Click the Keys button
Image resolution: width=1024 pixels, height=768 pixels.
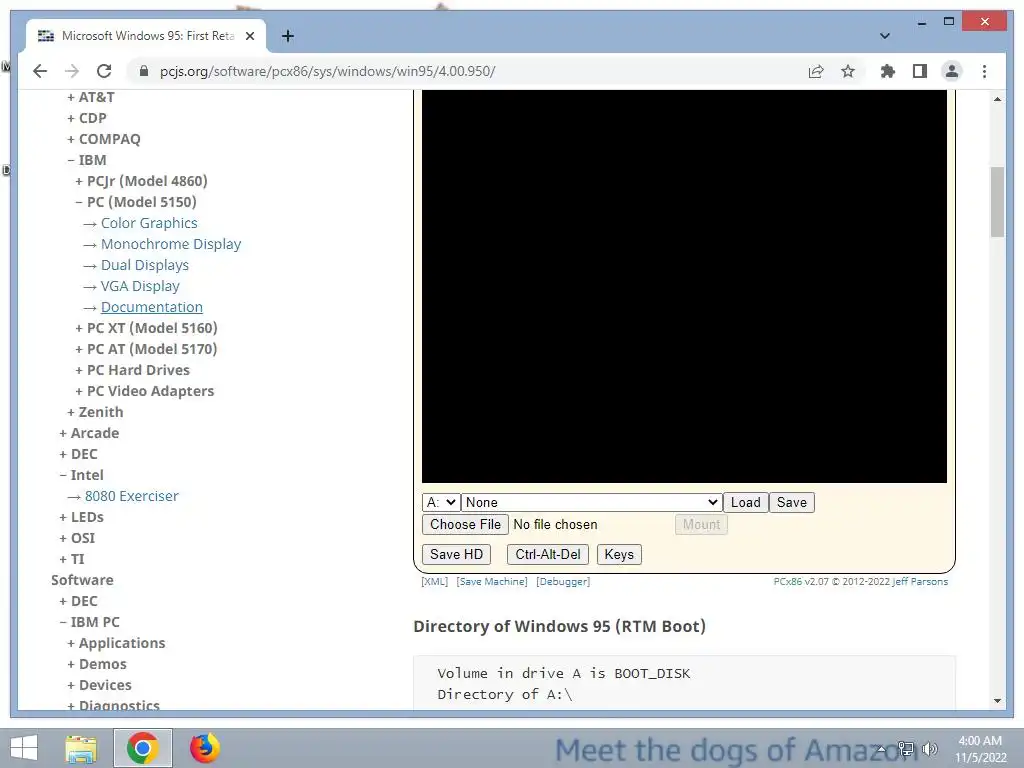pos(619,554)
